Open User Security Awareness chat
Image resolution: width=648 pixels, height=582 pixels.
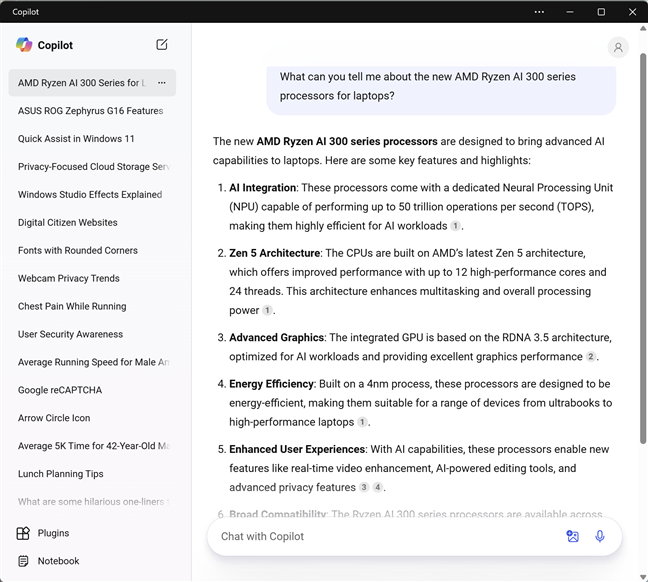pyautogui.click(x=92, y=334)
